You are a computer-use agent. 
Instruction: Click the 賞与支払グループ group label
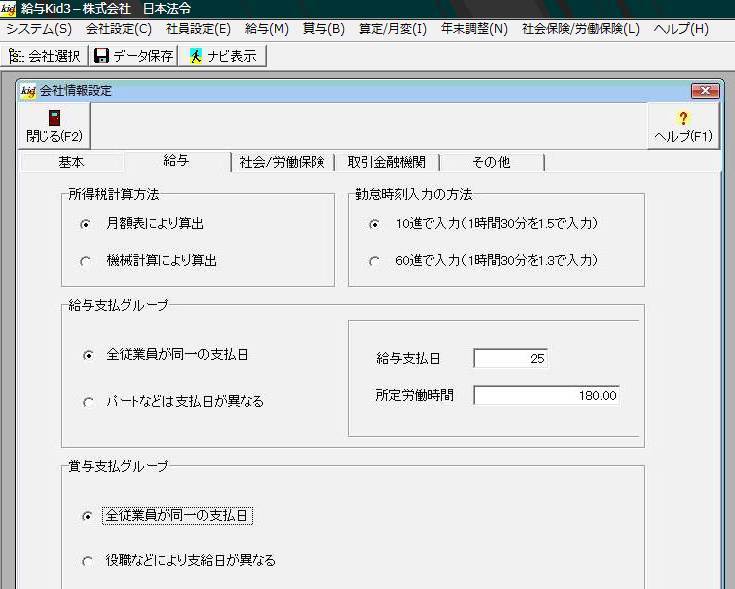pos(118,466)
